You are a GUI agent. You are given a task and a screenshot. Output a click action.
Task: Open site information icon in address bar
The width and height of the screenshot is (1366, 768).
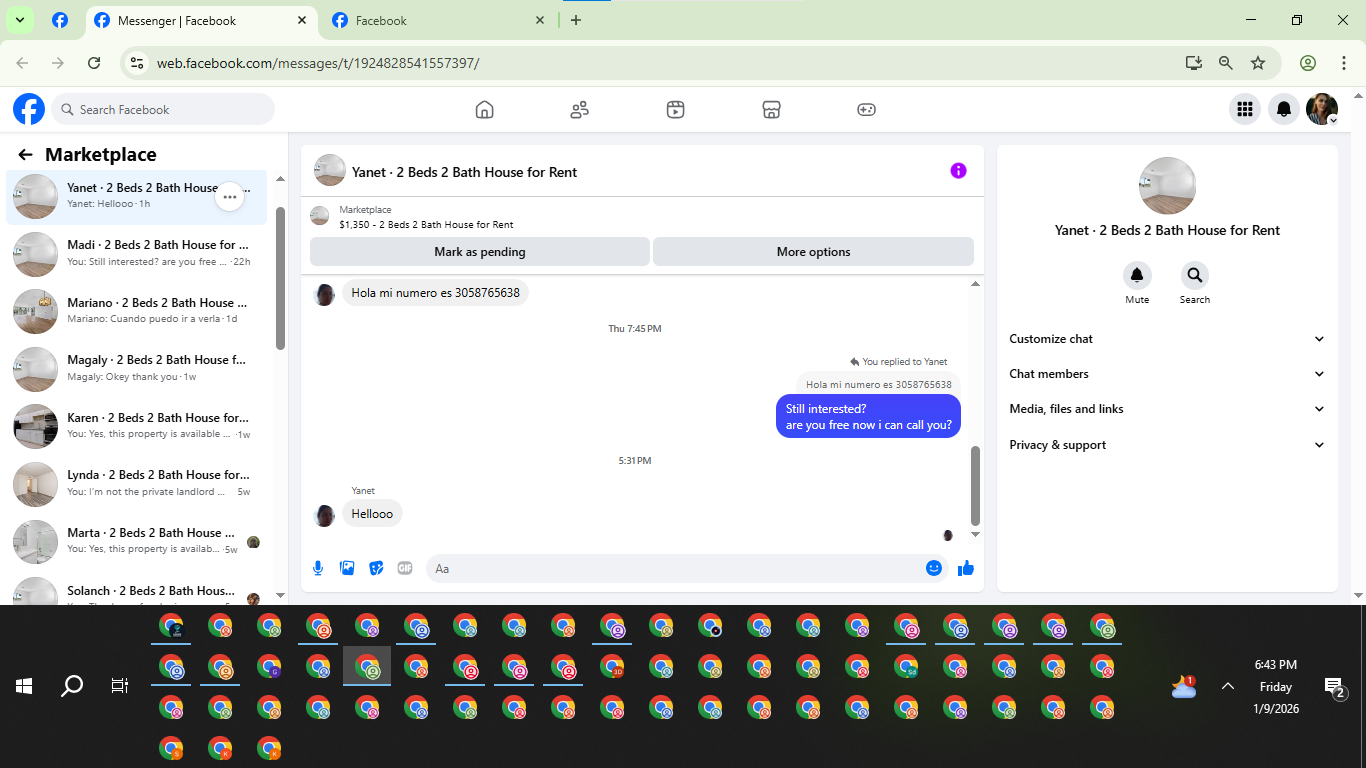(138, 63)
